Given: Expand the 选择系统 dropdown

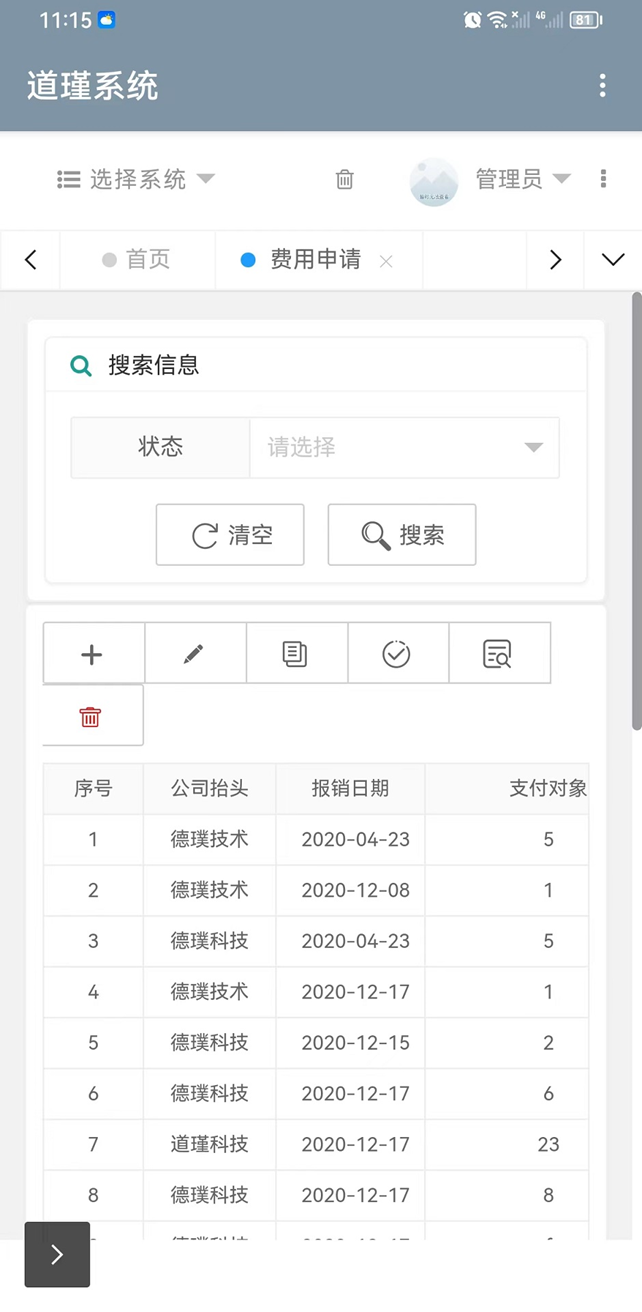Looking at the screenshot, I should pos(136,180).
